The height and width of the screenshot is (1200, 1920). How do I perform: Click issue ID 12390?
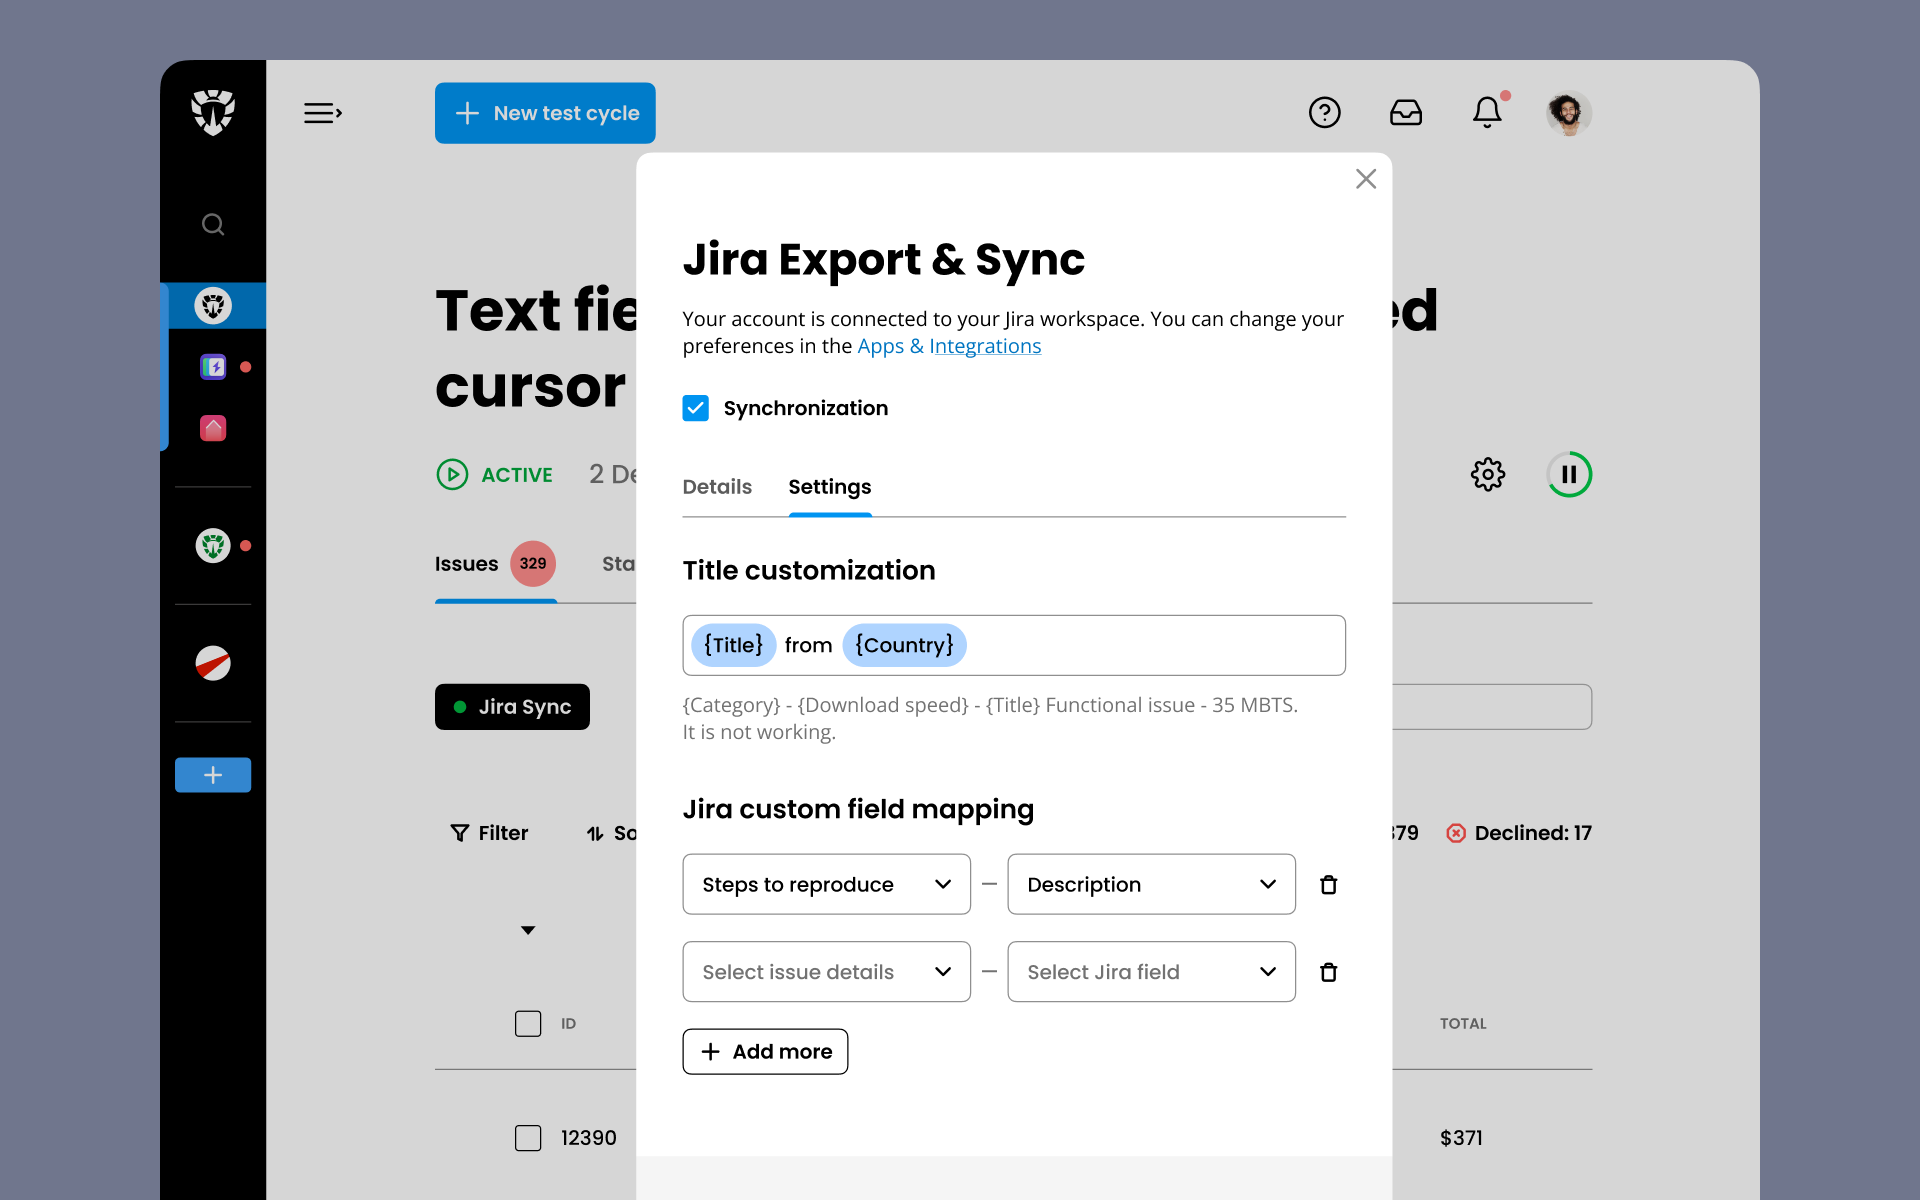(589, 1138)
